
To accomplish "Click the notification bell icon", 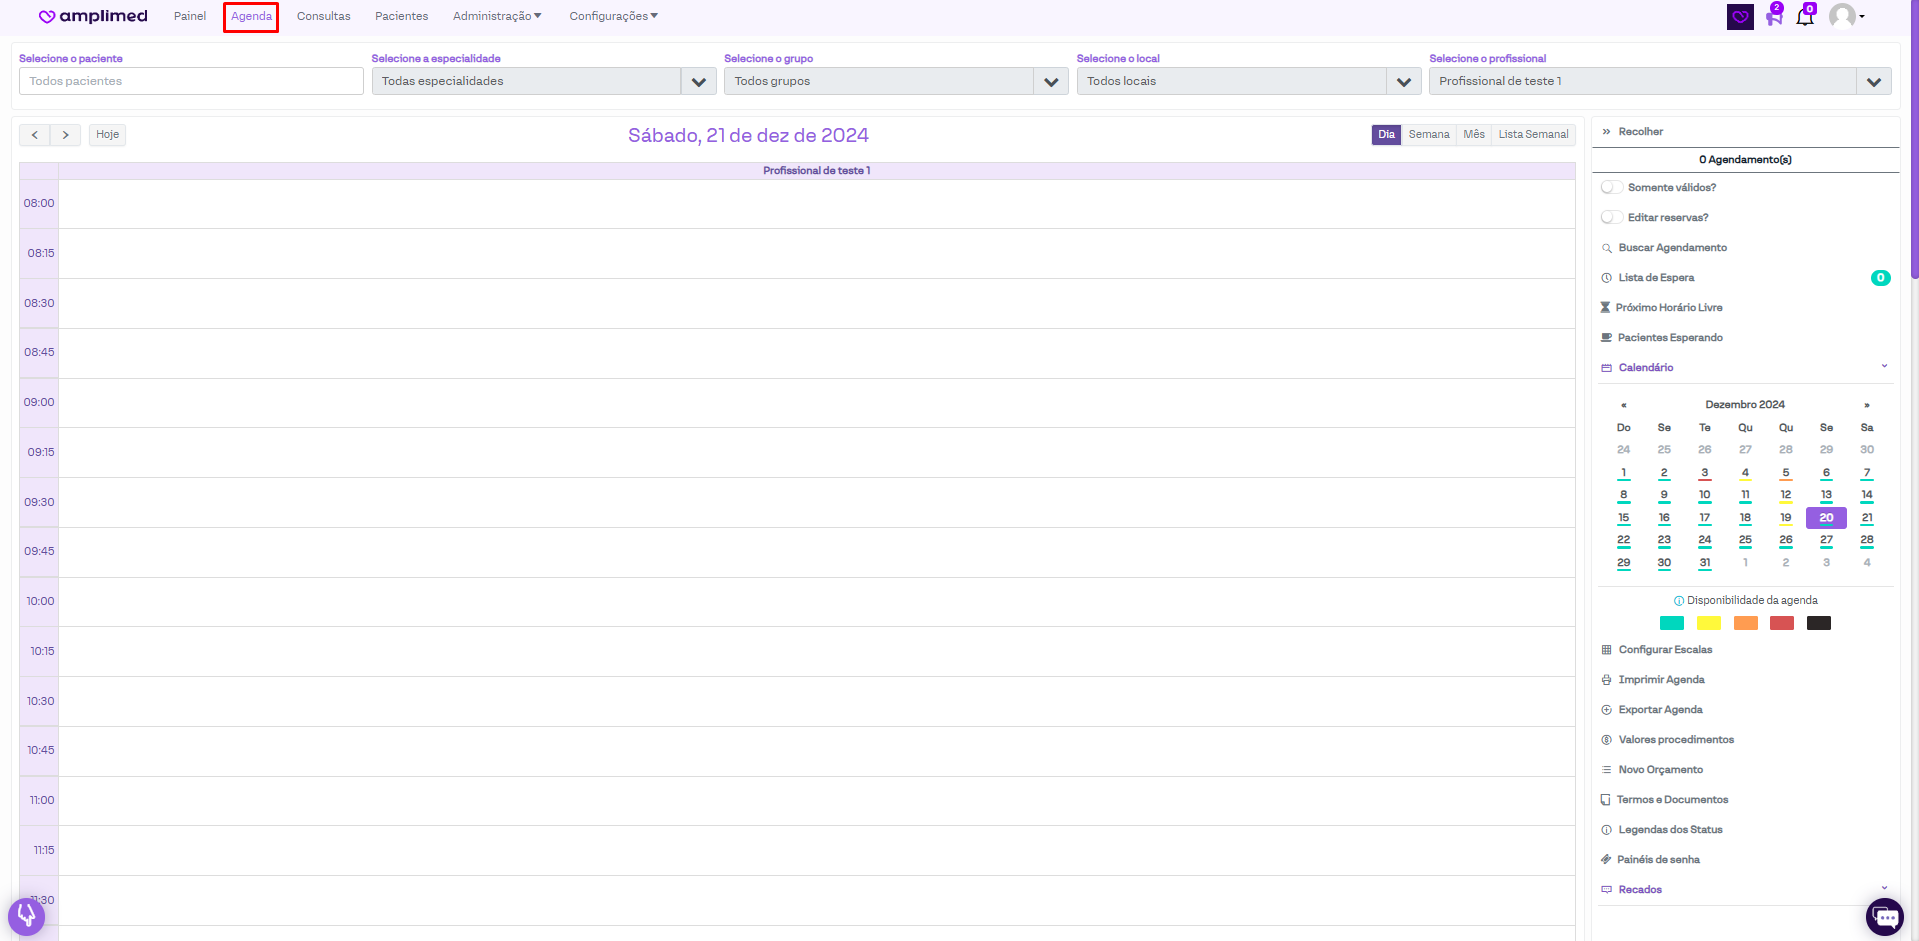I will (x=1804, y=17).
